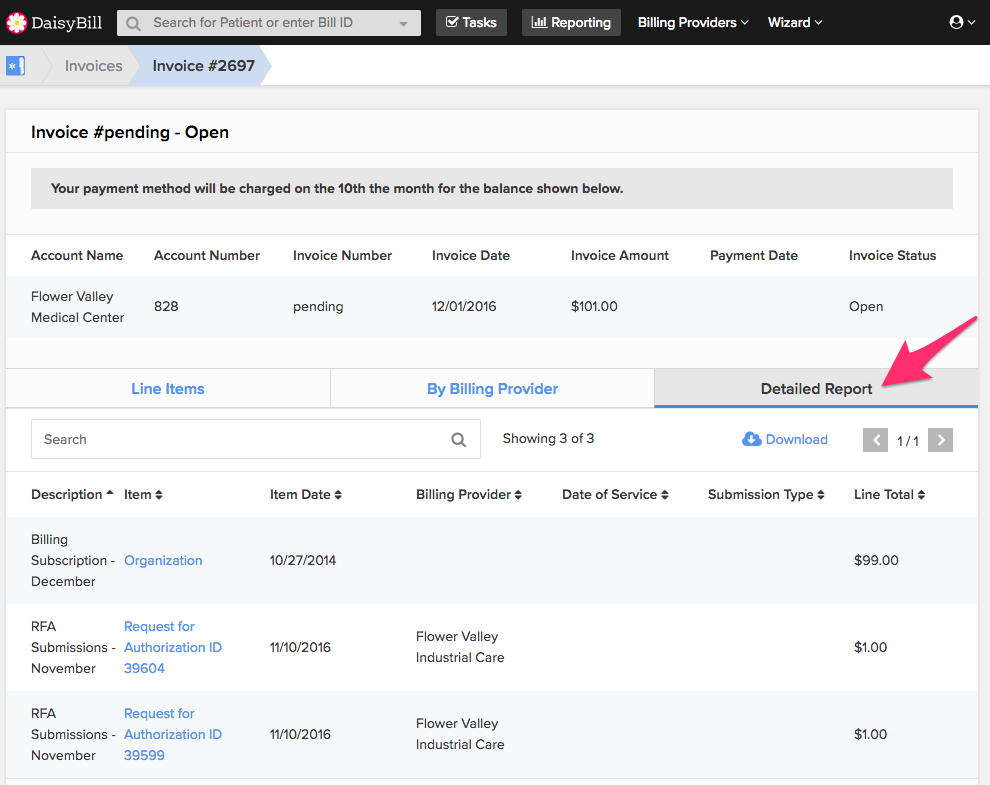The image size is (990, 785).
Task: Sort by Description column
Action: click(72, 494)
